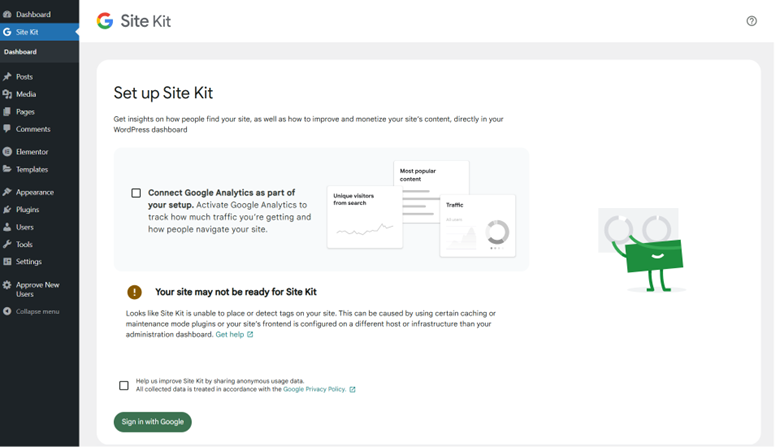Click the Settings icon in sidebar
The height and width of the screenshot is (447, 780).
point(7,262)
